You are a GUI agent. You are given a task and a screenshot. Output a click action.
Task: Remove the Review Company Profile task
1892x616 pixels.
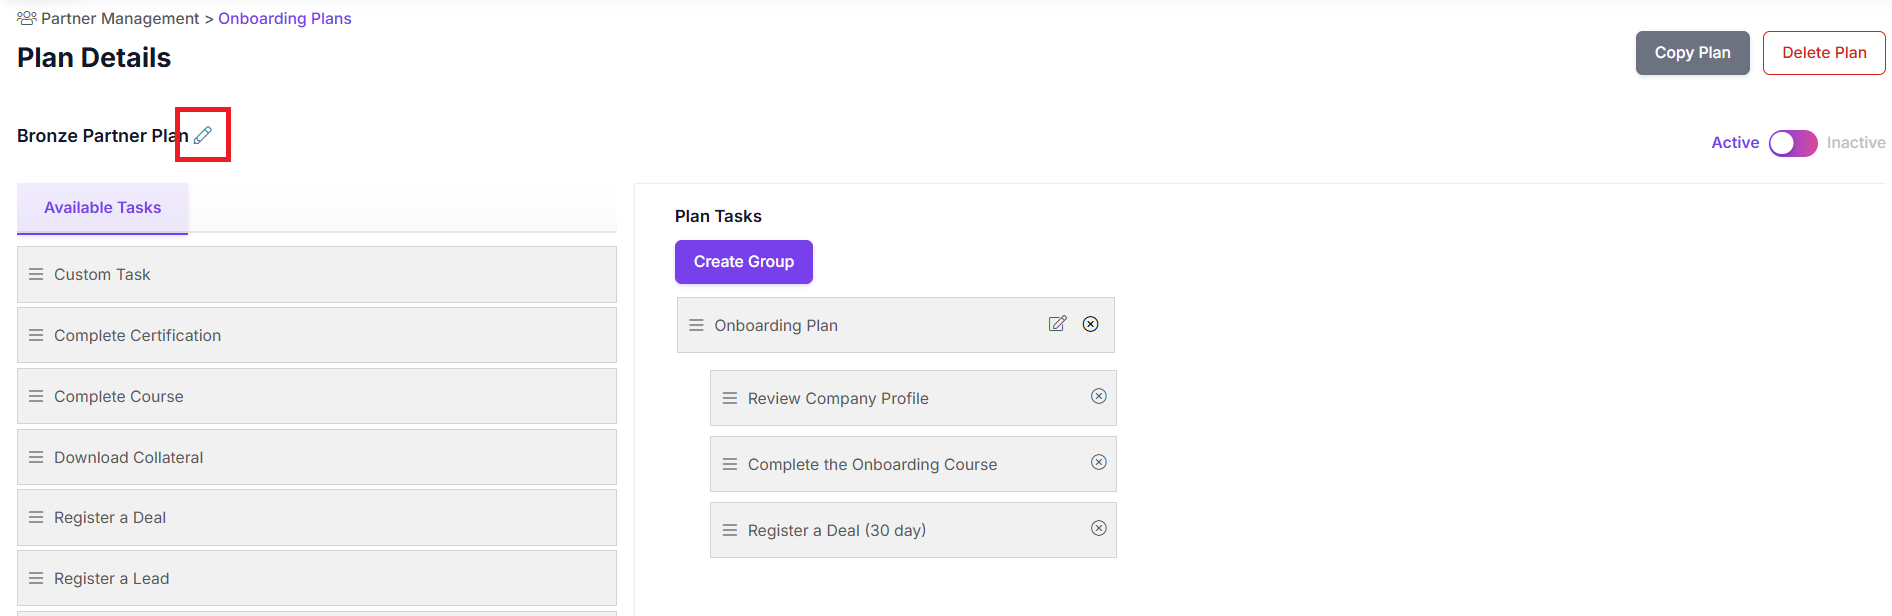click(1099, 396)
